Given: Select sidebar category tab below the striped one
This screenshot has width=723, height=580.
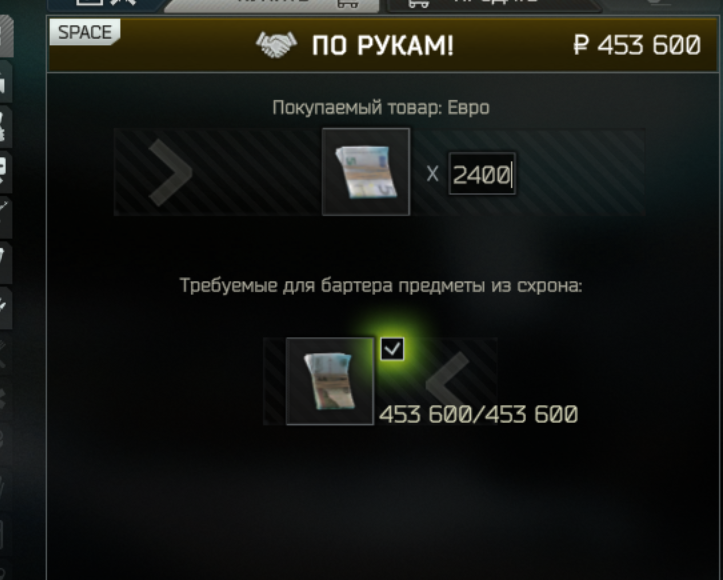Looking at the screenshot, I should 5,83.
